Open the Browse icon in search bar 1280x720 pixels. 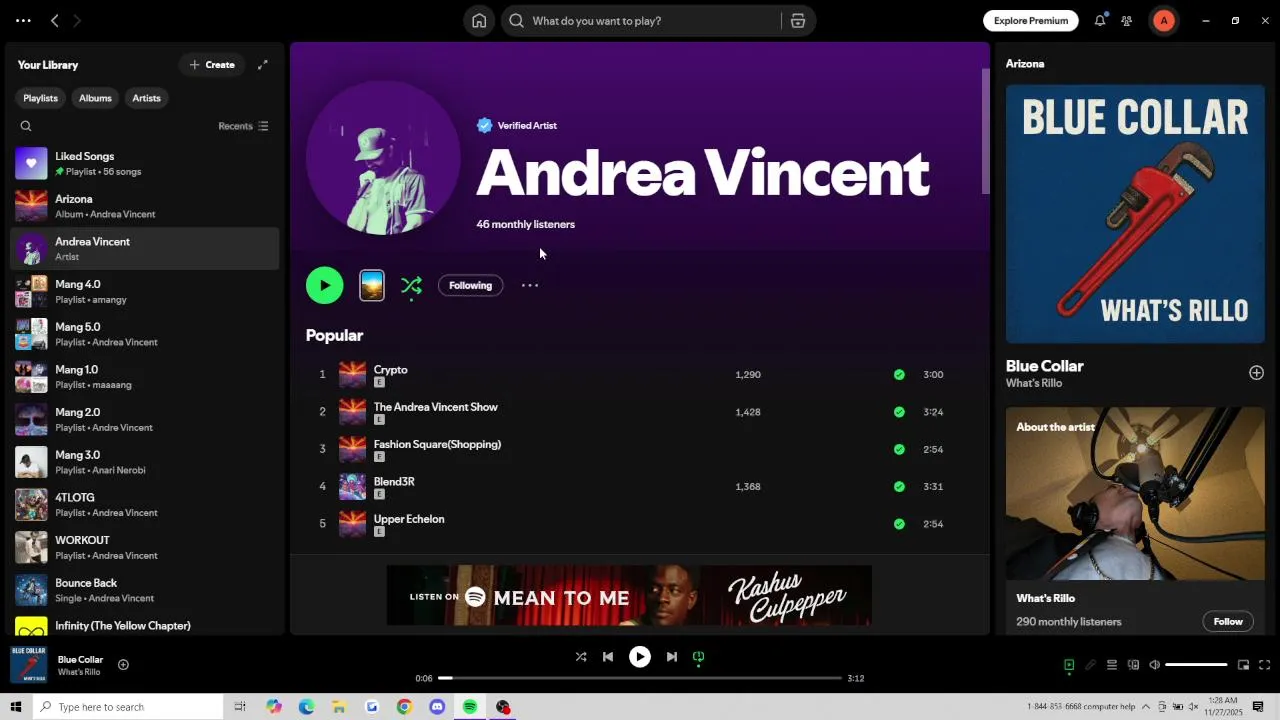click(x=798, y=21)
